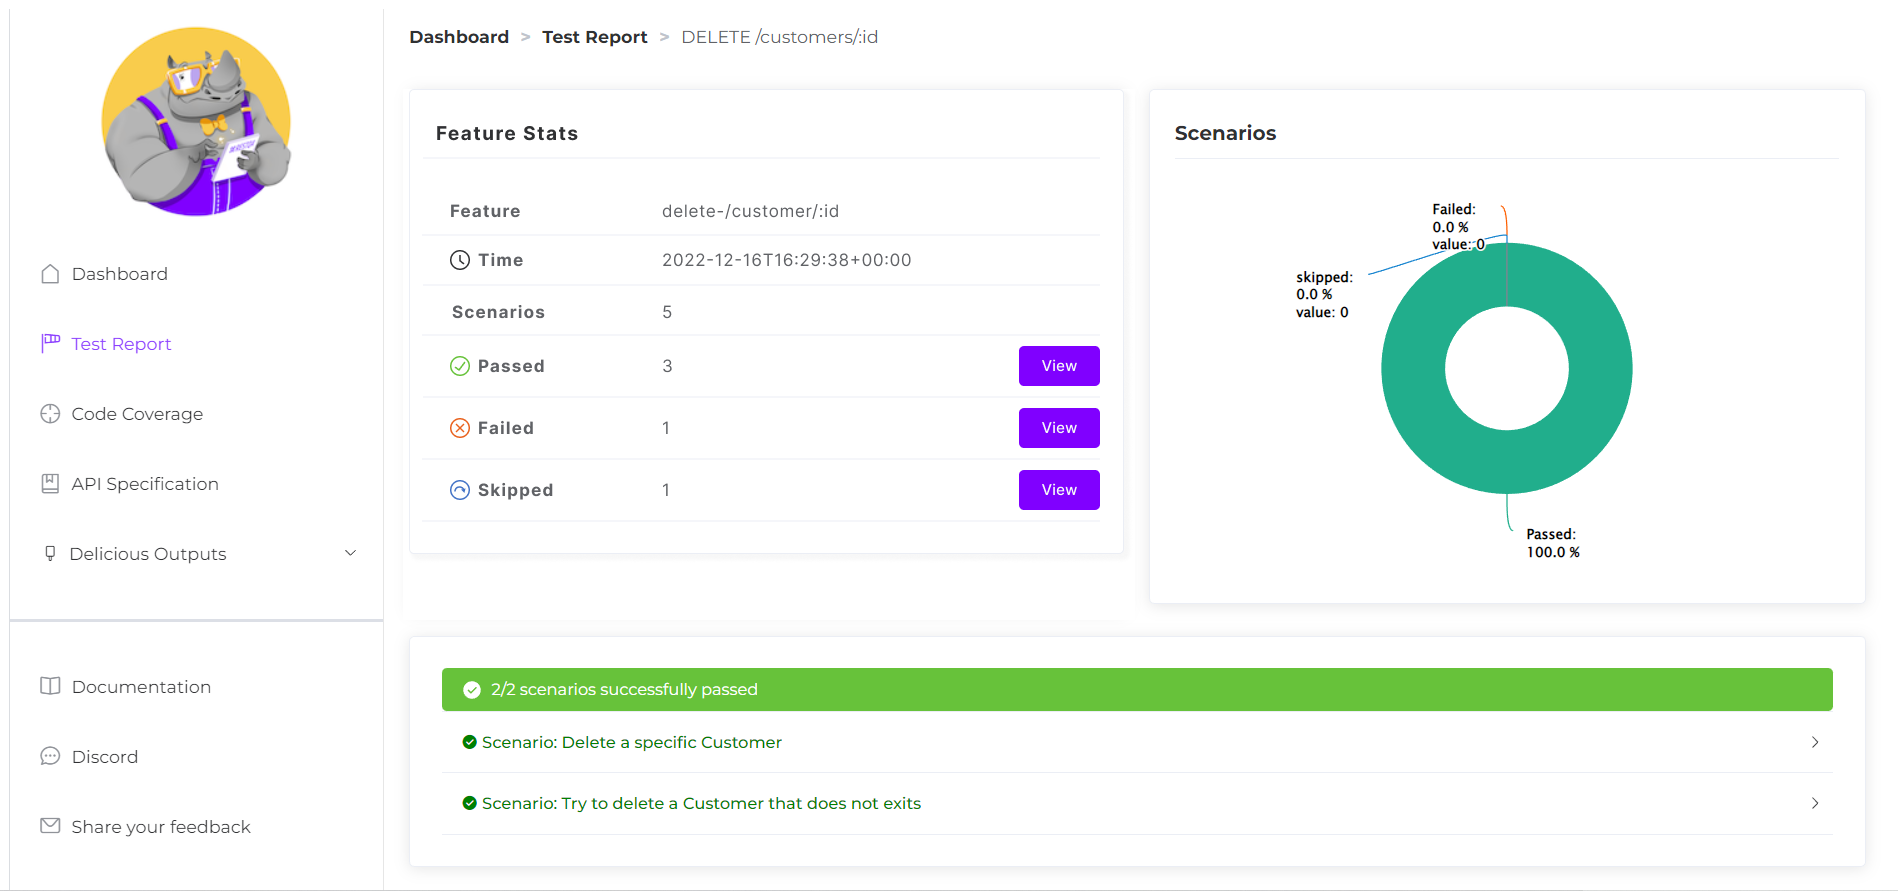Image resolution: width=1898 pixels, height=891 pixels.
Task: Click the Test Report flag icon
Action: tap(50, 344)
